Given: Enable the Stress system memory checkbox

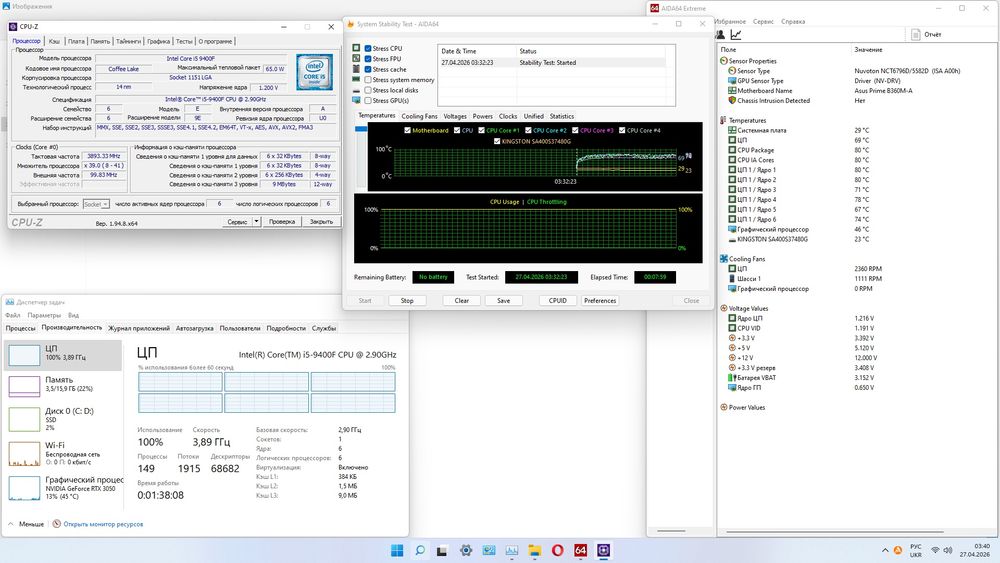Looking at the screenshot, I should [368, 80].
